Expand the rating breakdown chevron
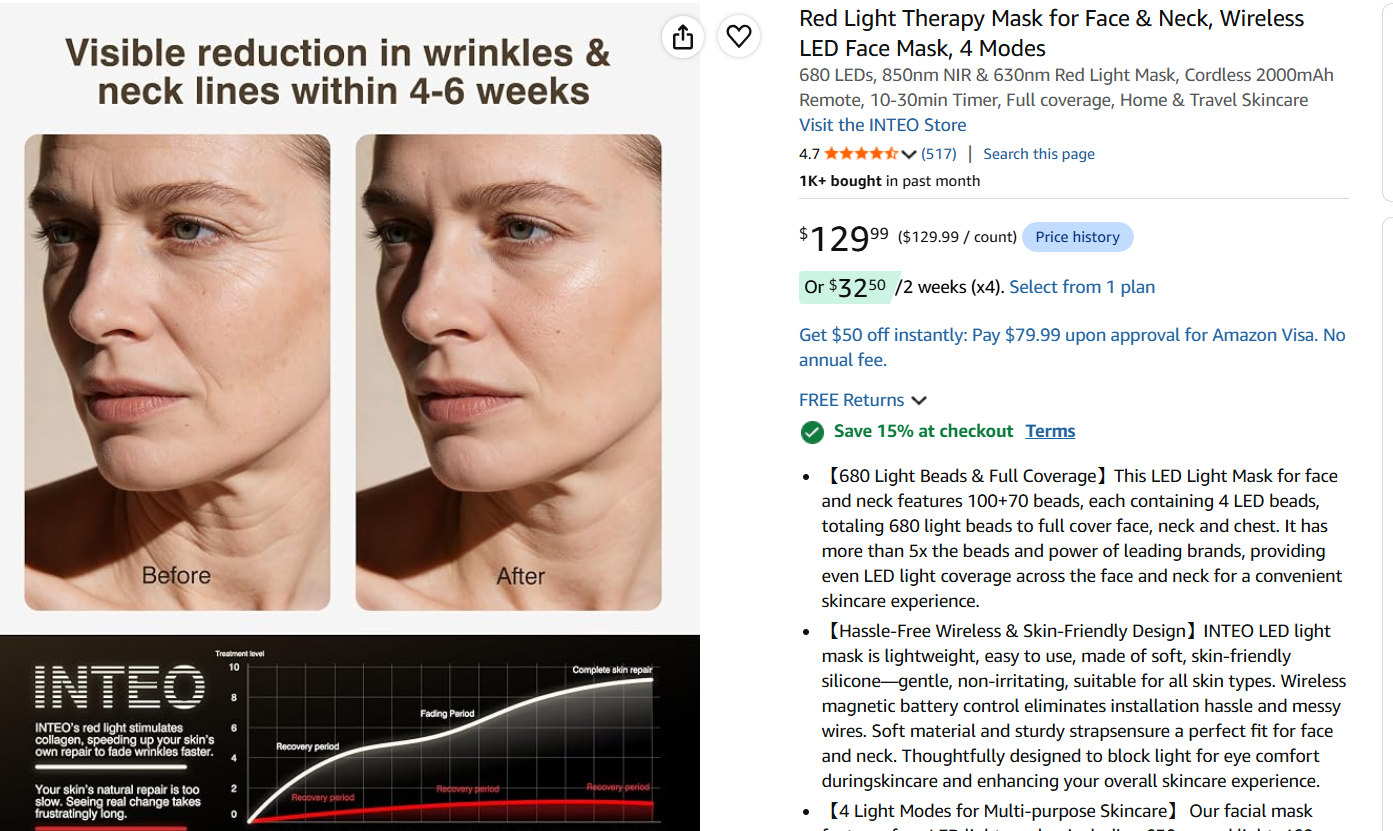Viewport: 1393px width, 831px height. [909, 154]
